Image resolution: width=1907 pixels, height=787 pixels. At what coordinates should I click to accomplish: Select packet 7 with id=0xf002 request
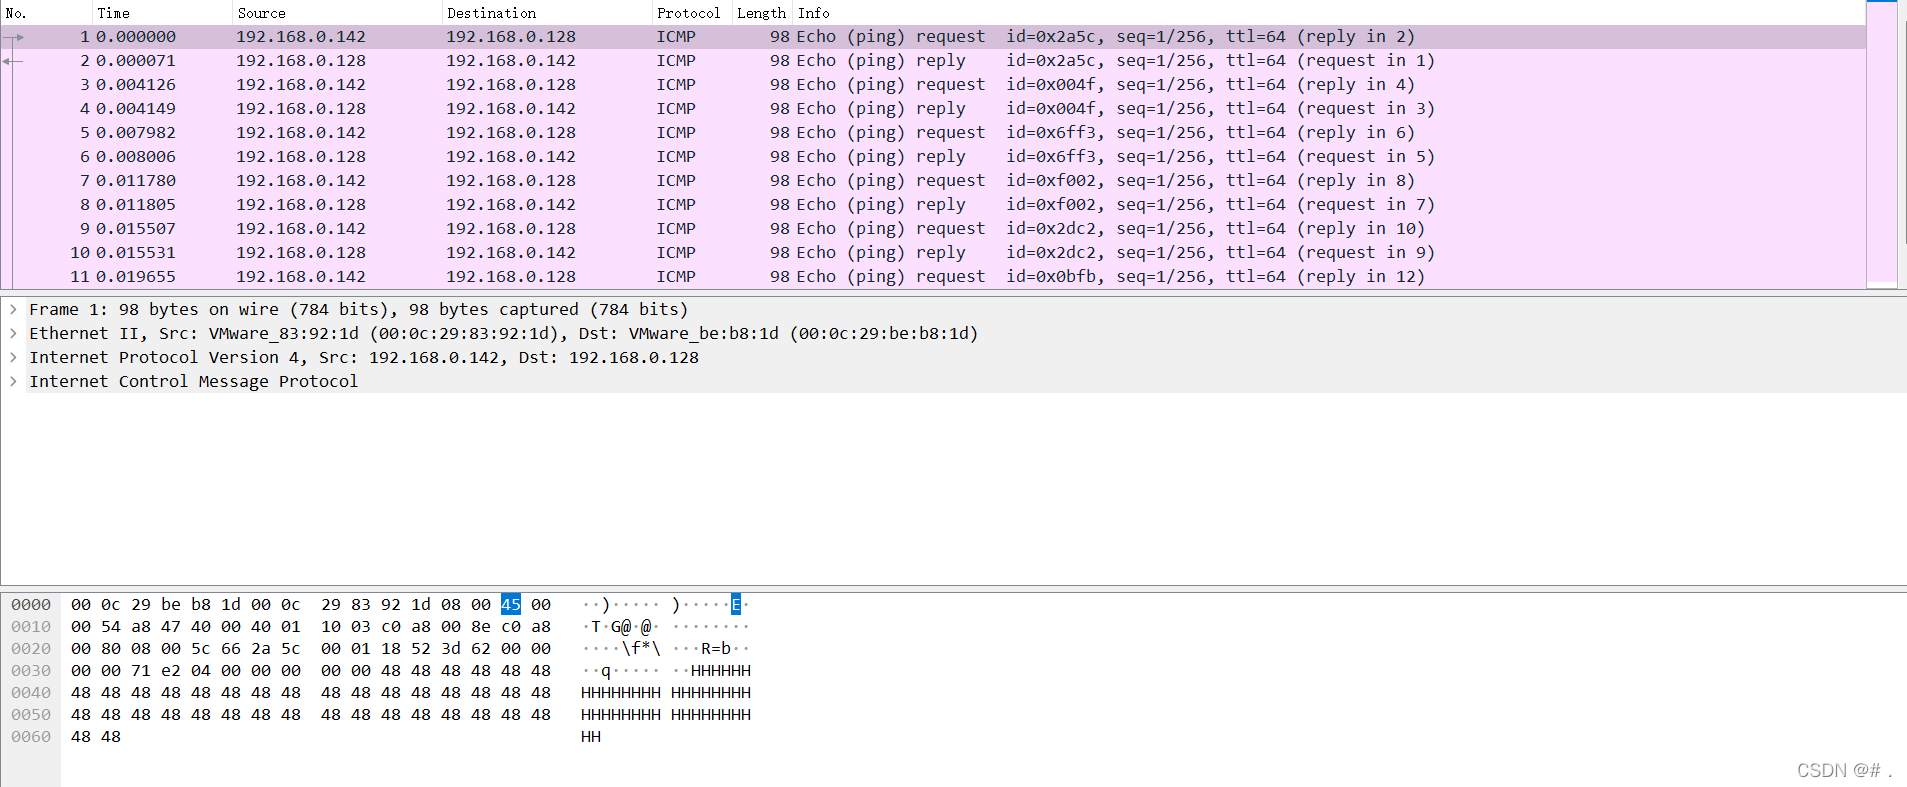pyautogui.click(x=933, y=181)
